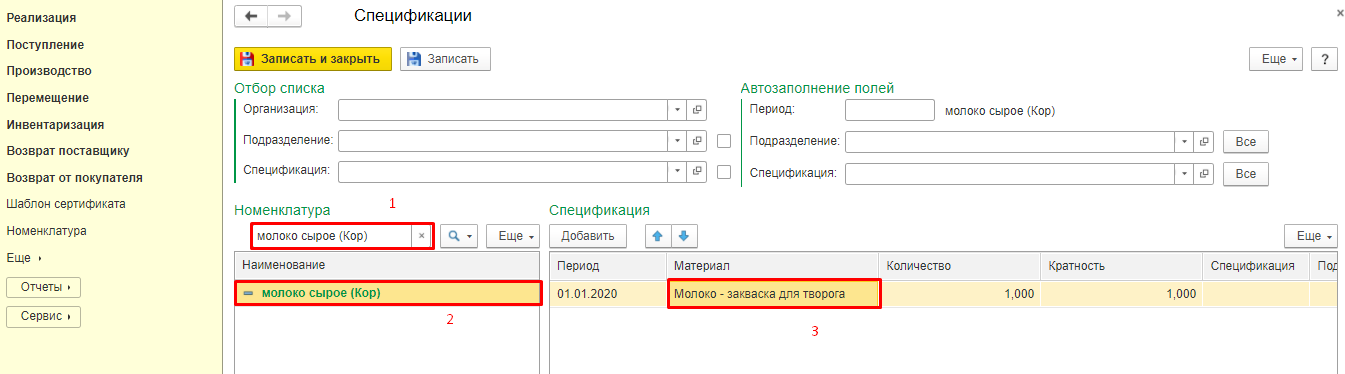The image size is (1345, 374).
Task: Open Реализация in the sidebar
Action: tap(41, 18)
